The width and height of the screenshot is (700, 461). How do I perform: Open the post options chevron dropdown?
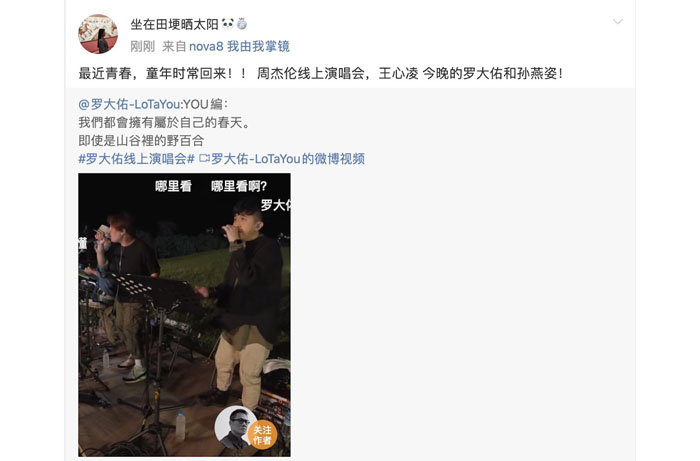[617, 22]
